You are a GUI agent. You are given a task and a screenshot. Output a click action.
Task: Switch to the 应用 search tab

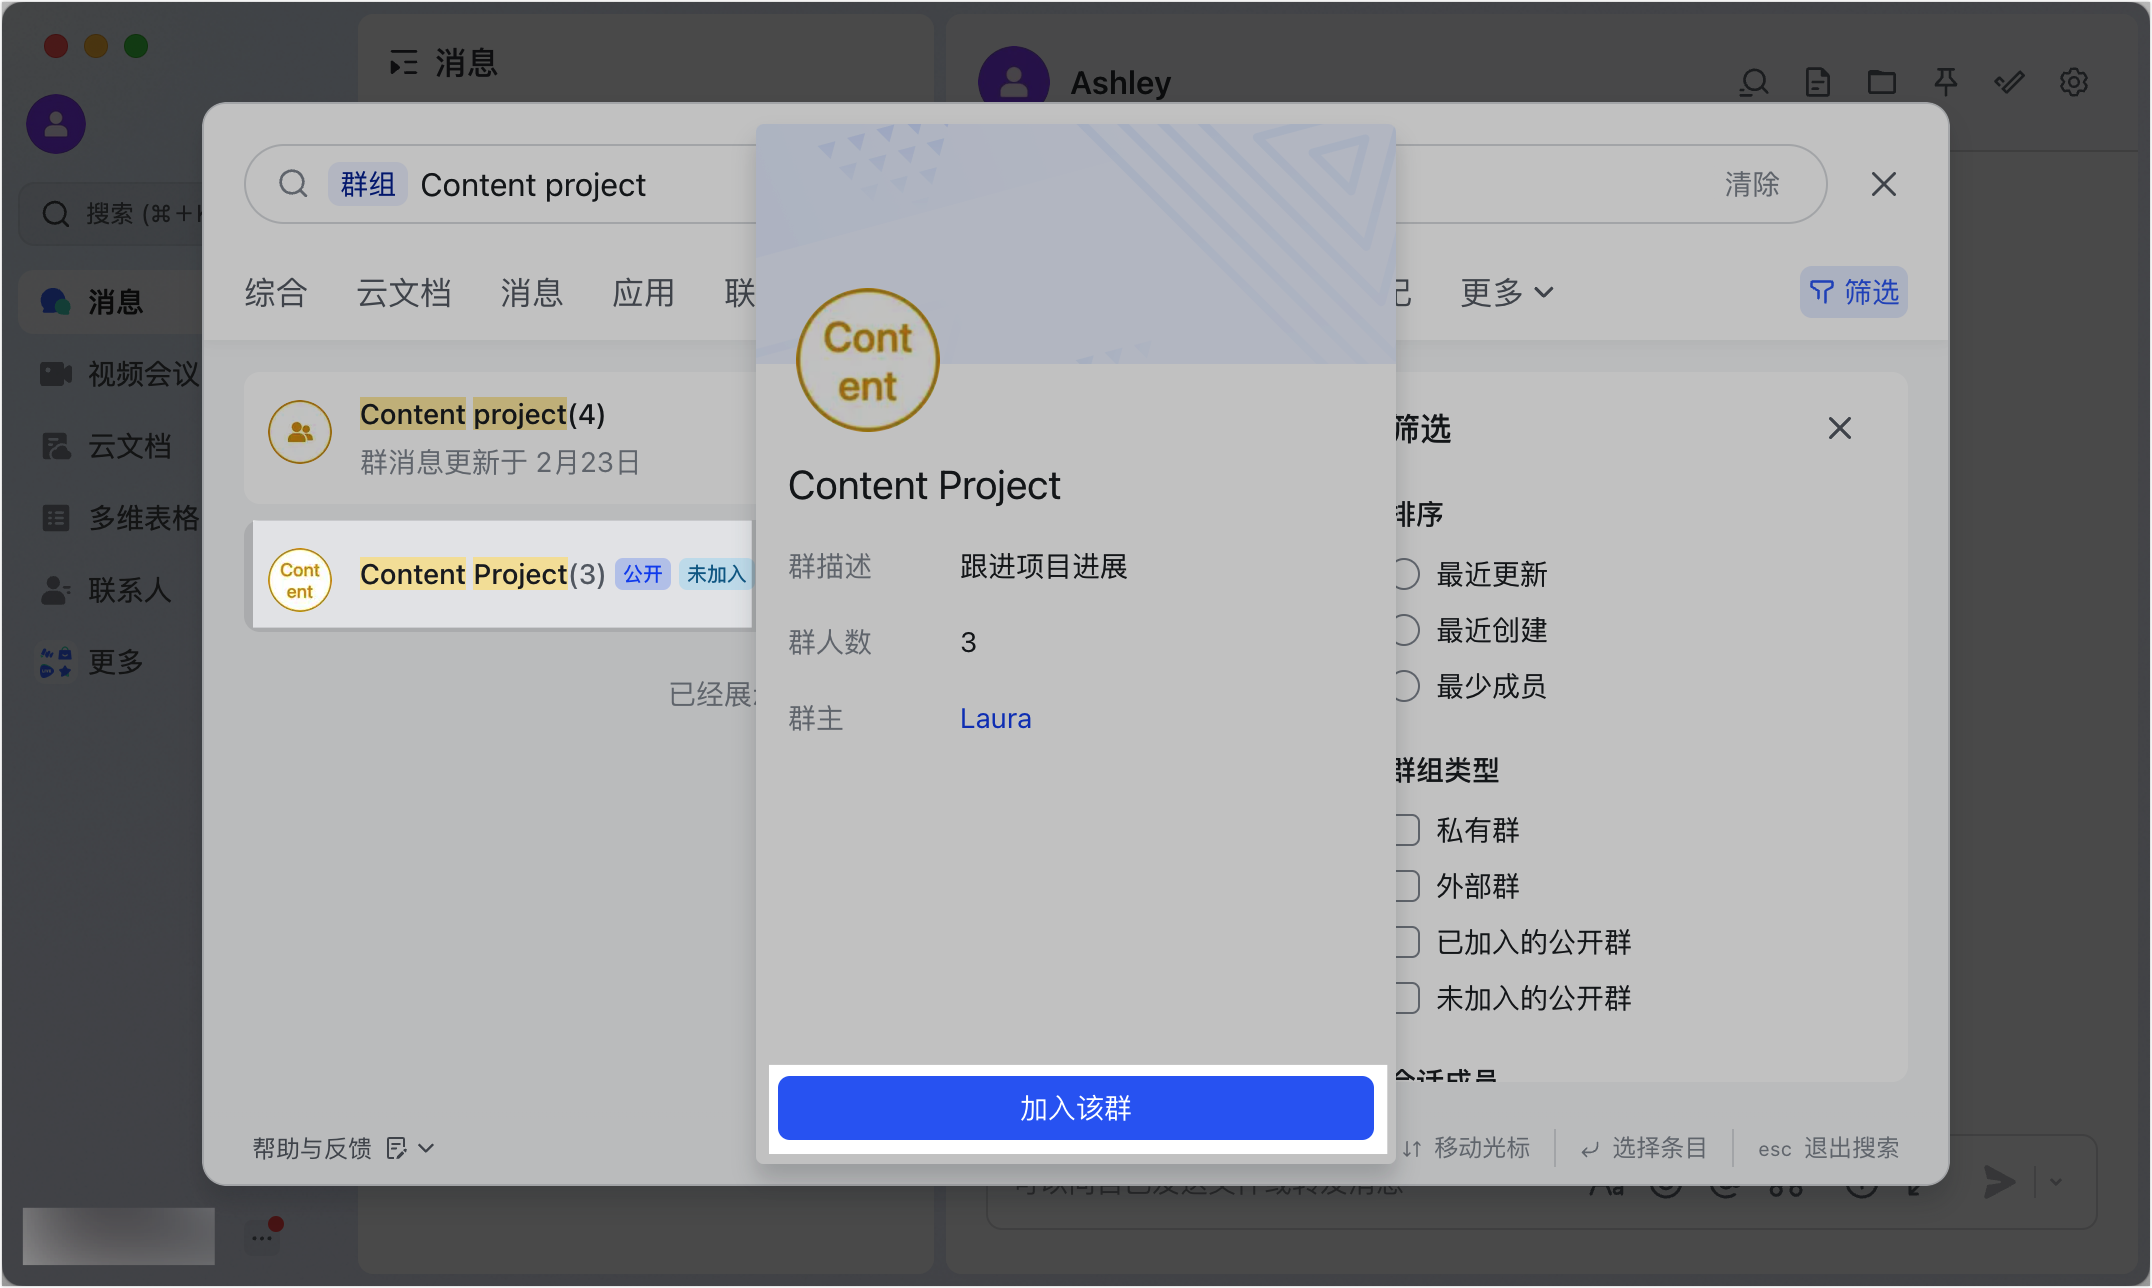coord(644,292)
